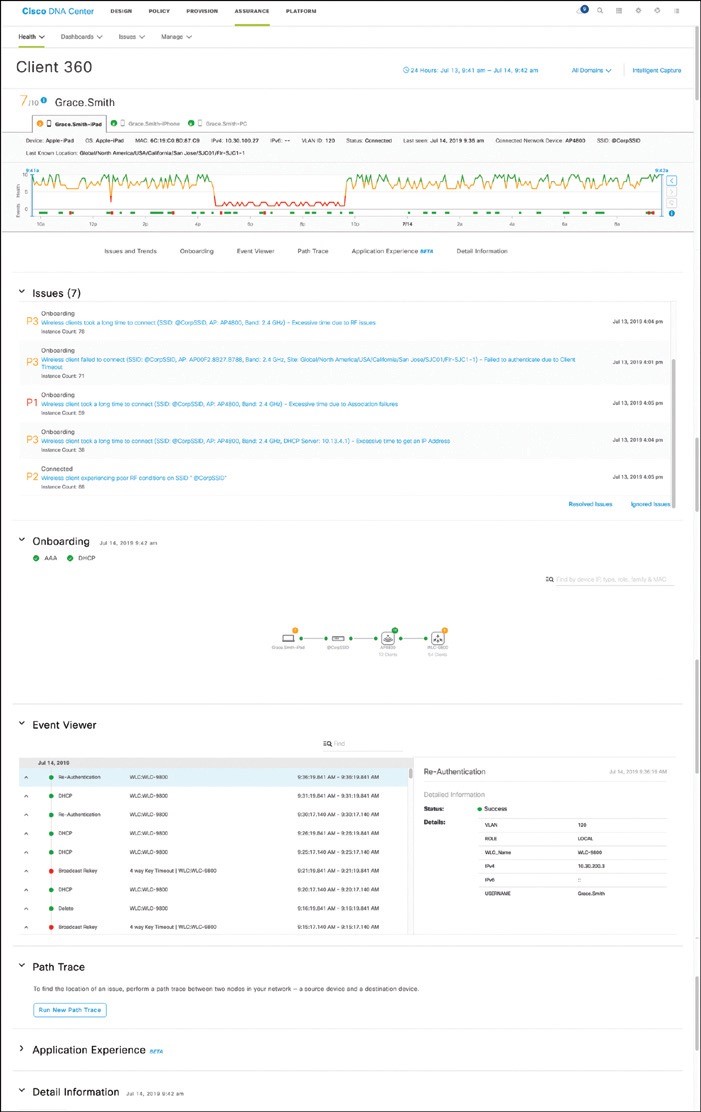The image size is (701, 1112).
Task: Click the header icon right of the gear
Action: (x=657, y=11)
